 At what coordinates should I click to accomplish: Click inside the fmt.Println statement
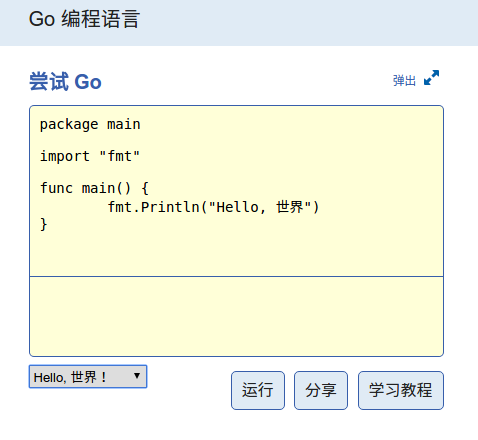[213, 207]
